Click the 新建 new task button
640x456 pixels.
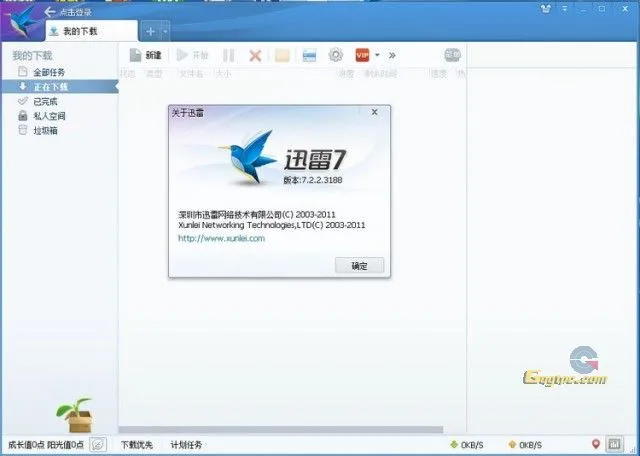click(146, 55)
